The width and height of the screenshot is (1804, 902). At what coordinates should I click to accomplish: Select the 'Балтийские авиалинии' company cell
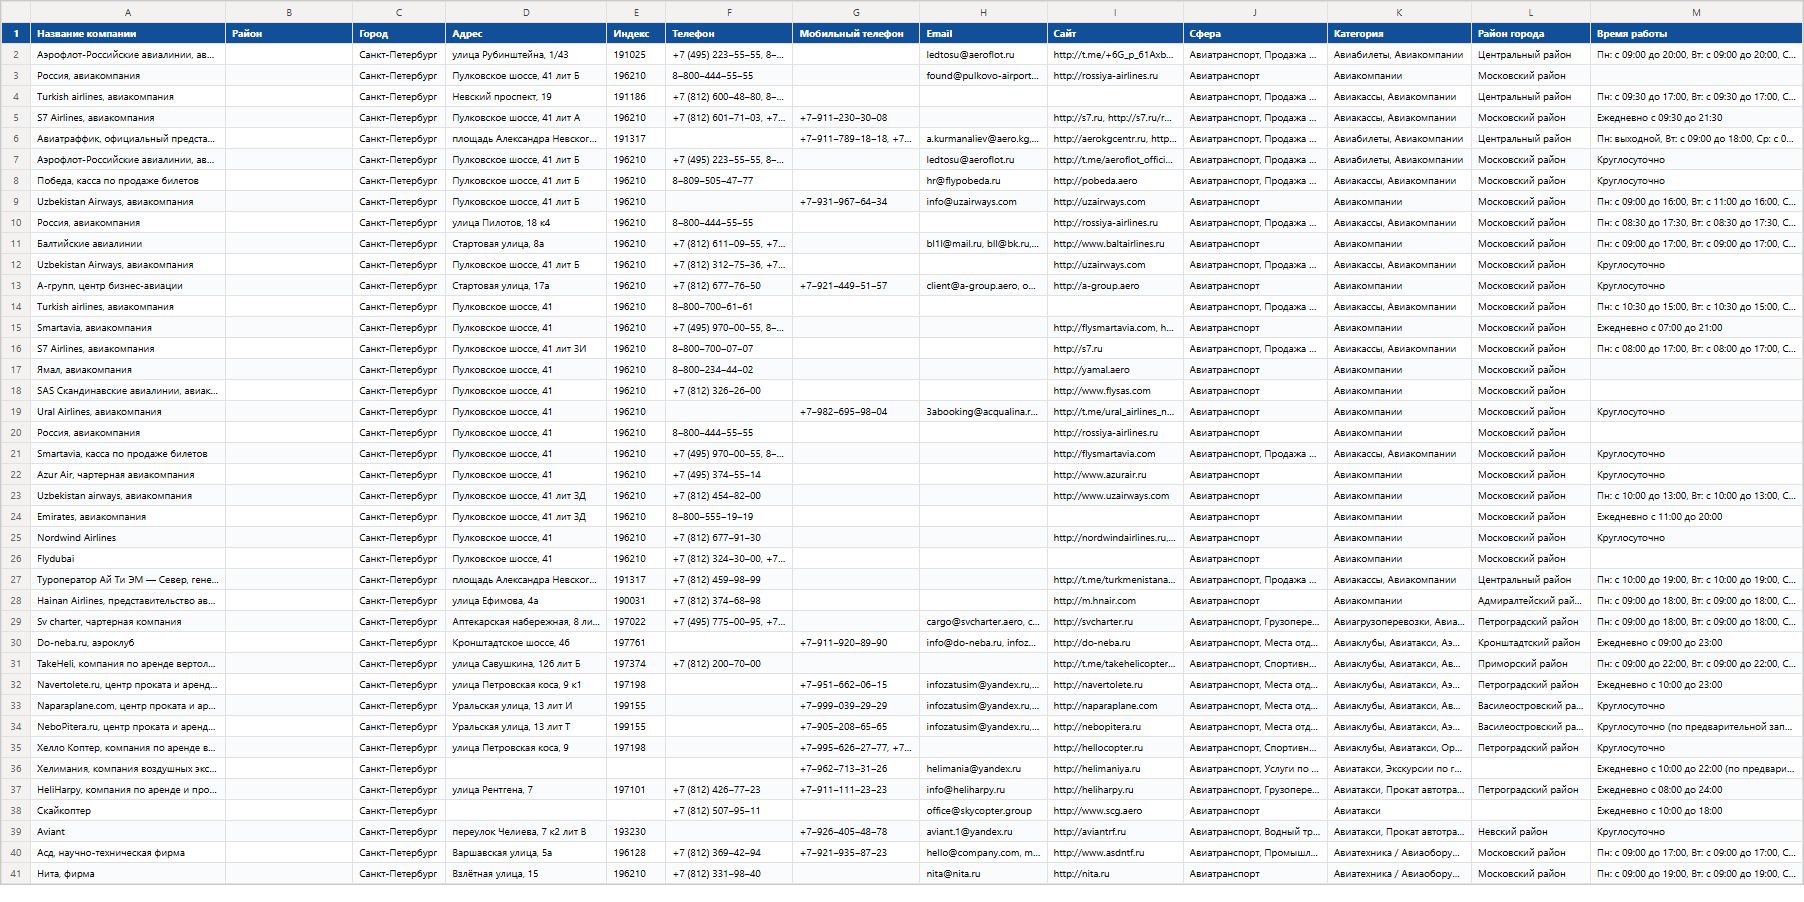click(x=128, y=243)
